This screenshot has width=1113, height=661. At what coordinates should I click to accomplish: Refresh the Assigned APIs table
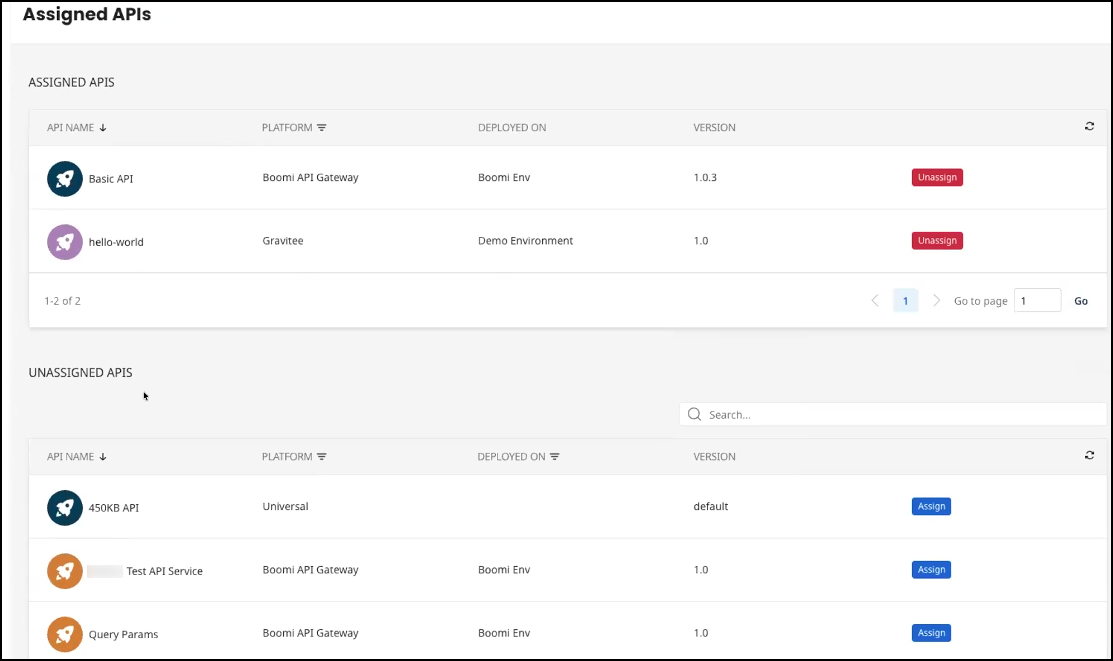click(1089, 126)
